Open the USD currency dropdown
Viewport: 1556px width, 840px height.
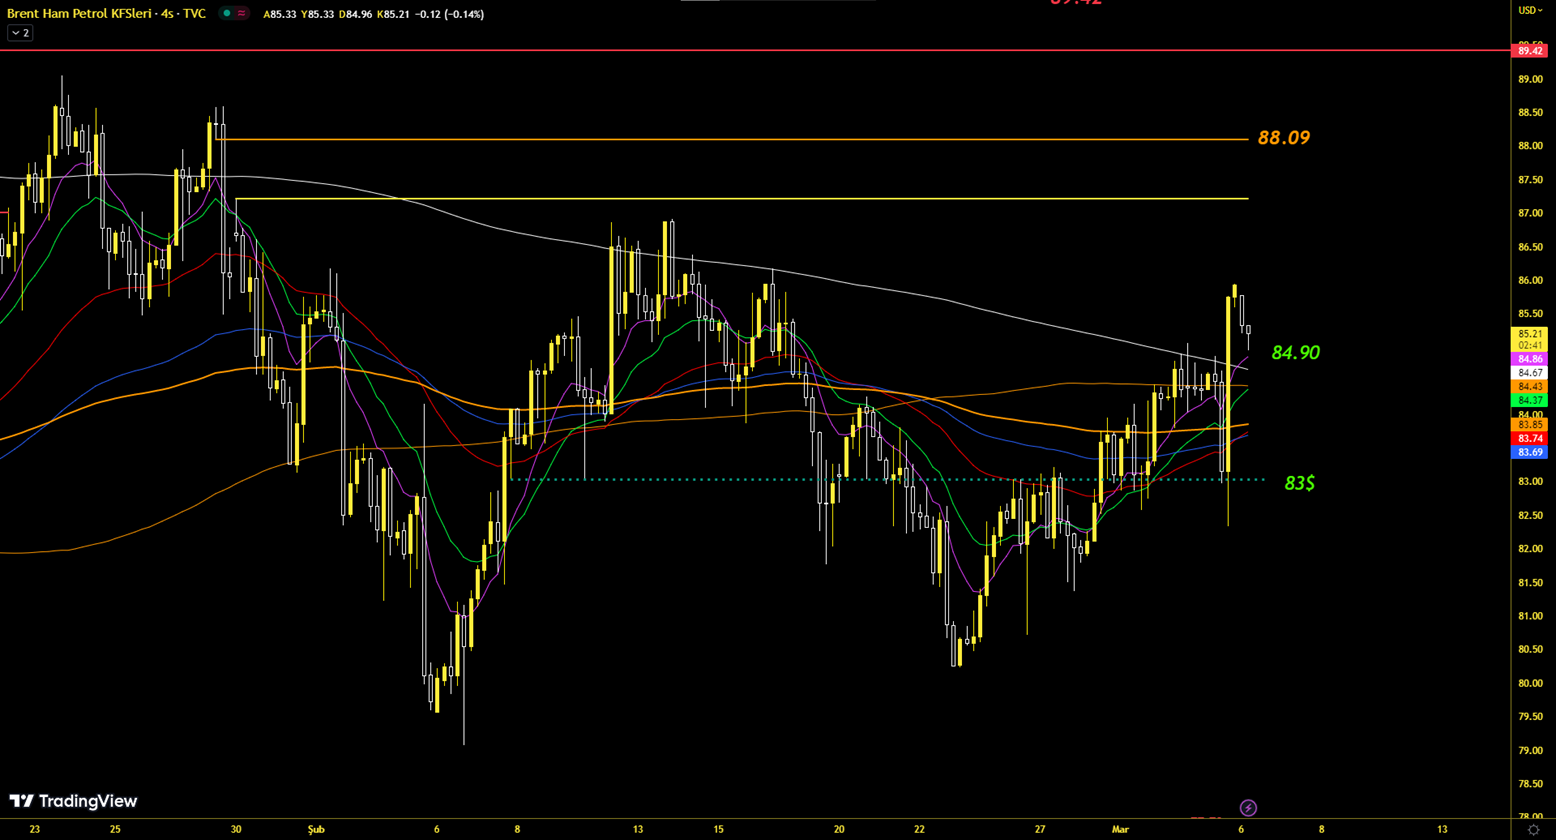(x=1530, y=10)
